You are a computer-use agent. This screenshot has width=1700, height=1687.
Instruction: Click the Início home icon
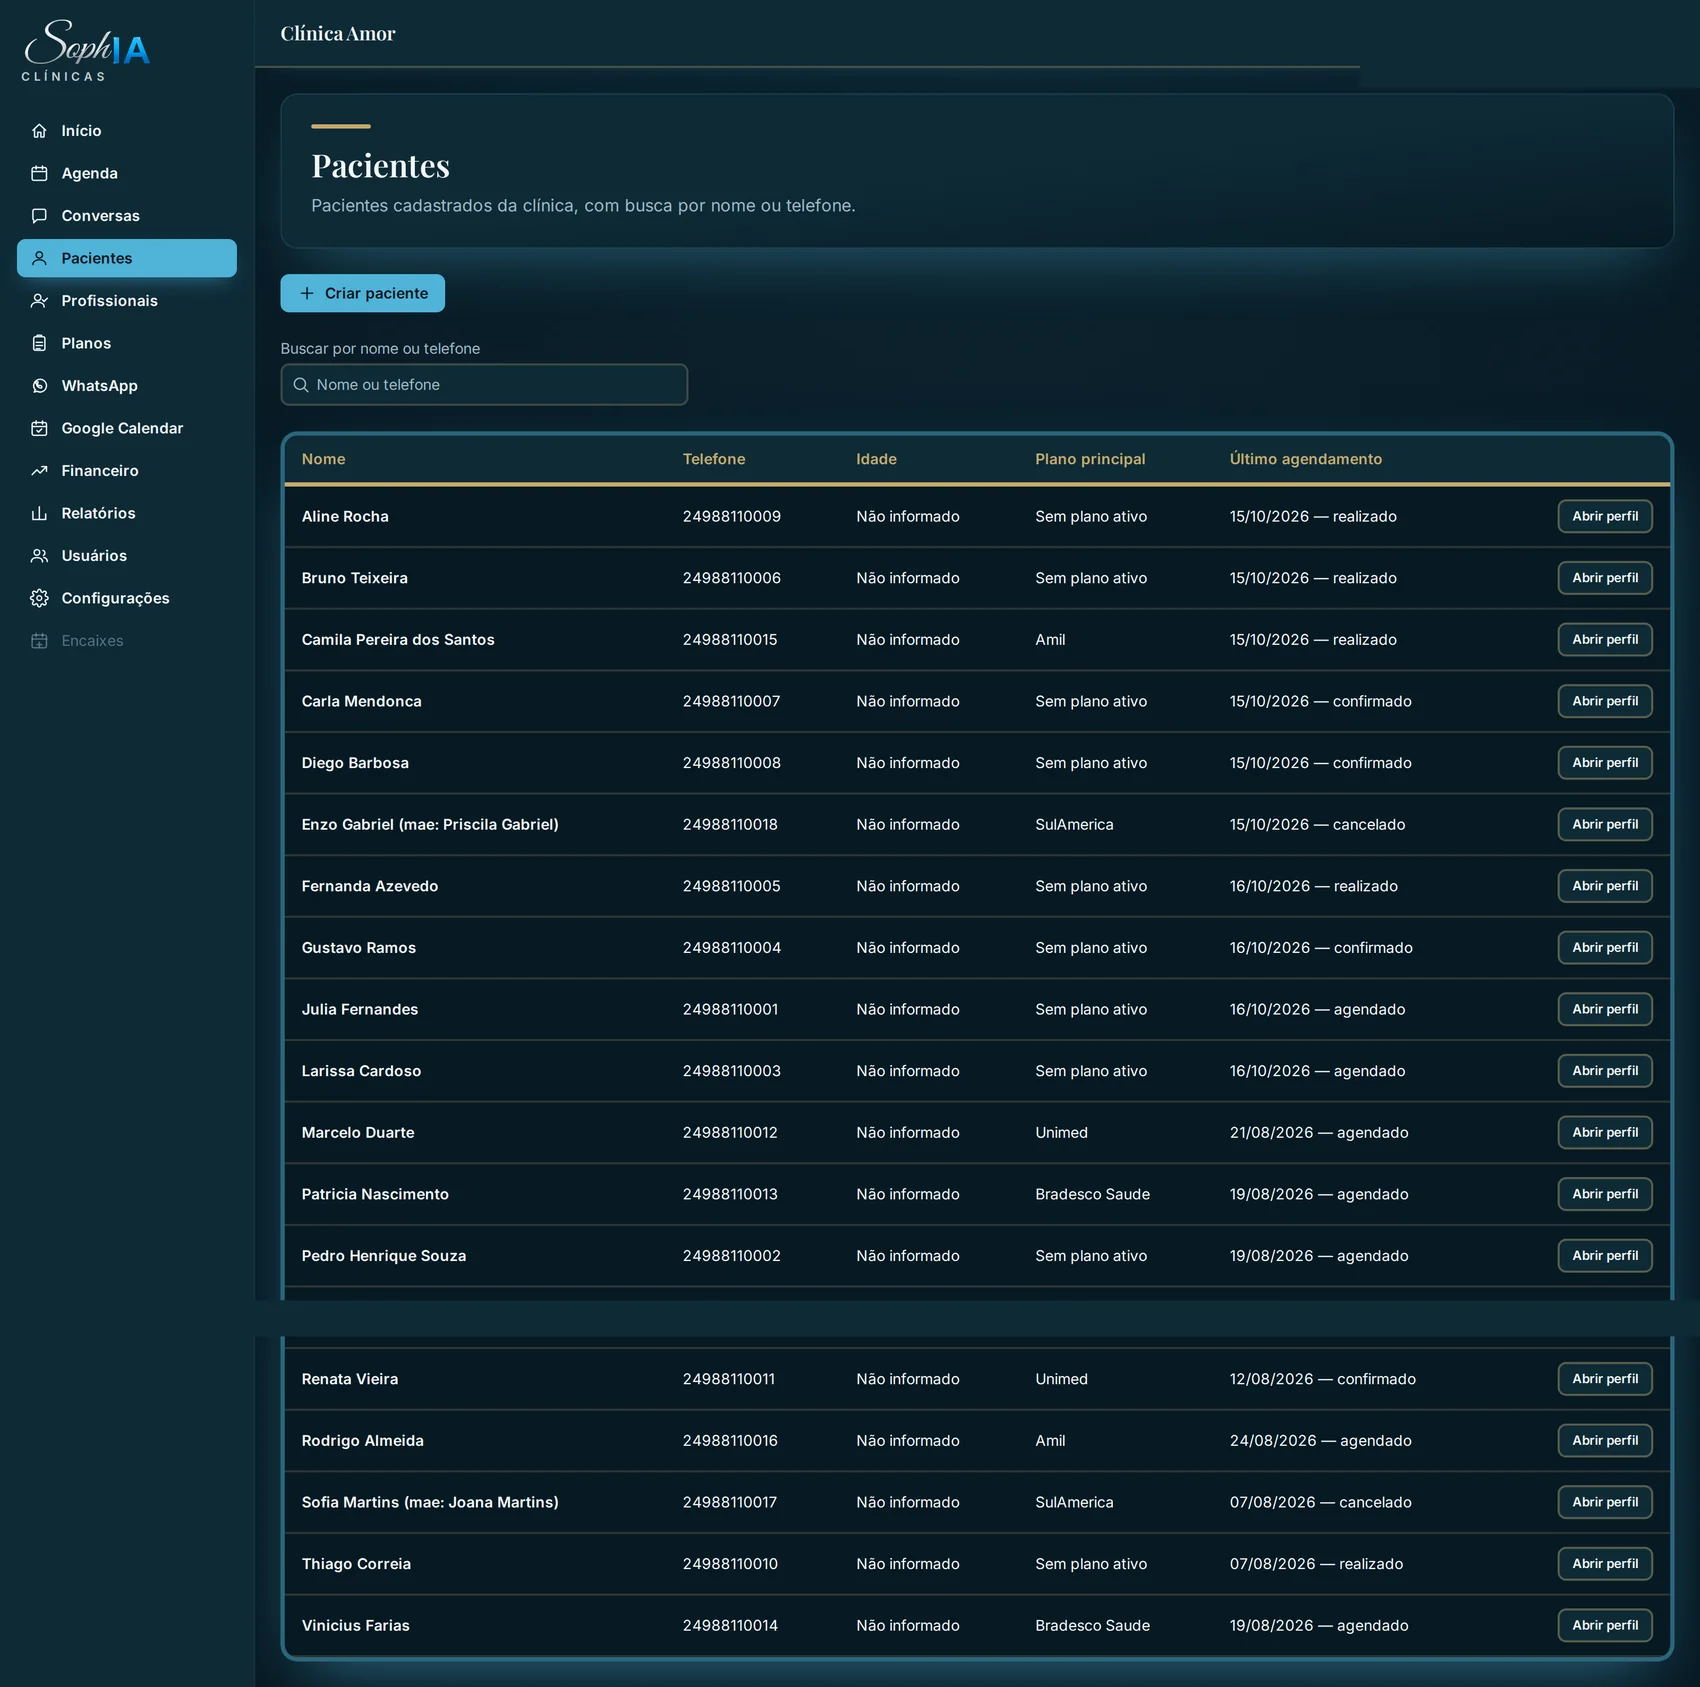pyautogui.click(x=39, y=131)
